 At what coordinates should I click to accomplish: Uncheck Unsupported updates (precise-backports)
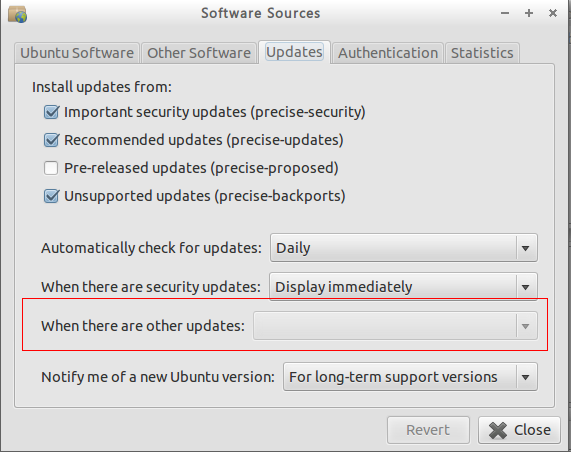tap(51, 196)
